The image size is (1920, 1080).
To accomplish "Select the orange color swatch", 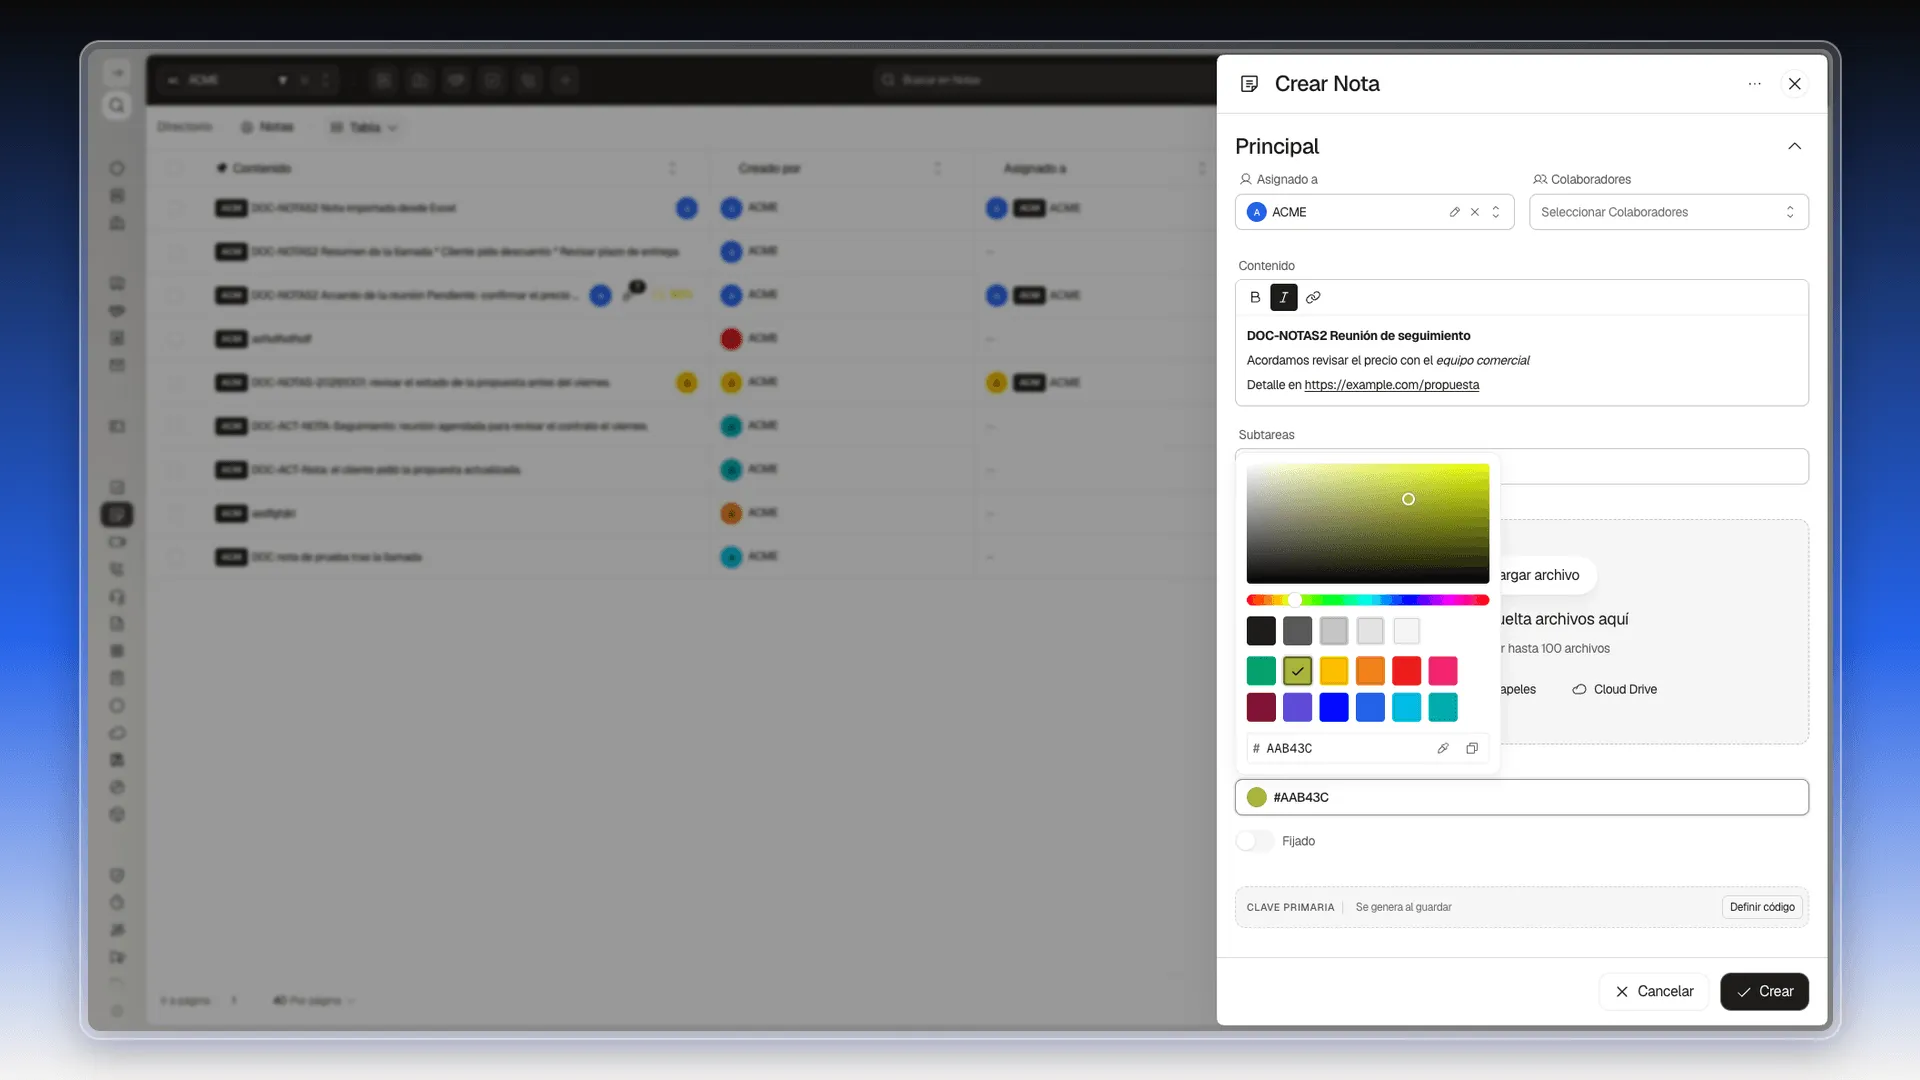I will click(1370, 671).
